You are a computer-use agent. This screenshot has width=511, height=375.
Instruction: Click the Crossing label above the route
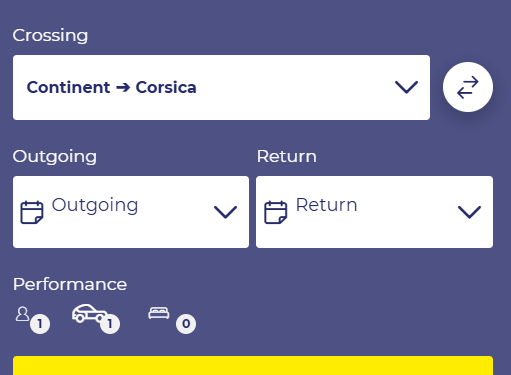(50, 35)
